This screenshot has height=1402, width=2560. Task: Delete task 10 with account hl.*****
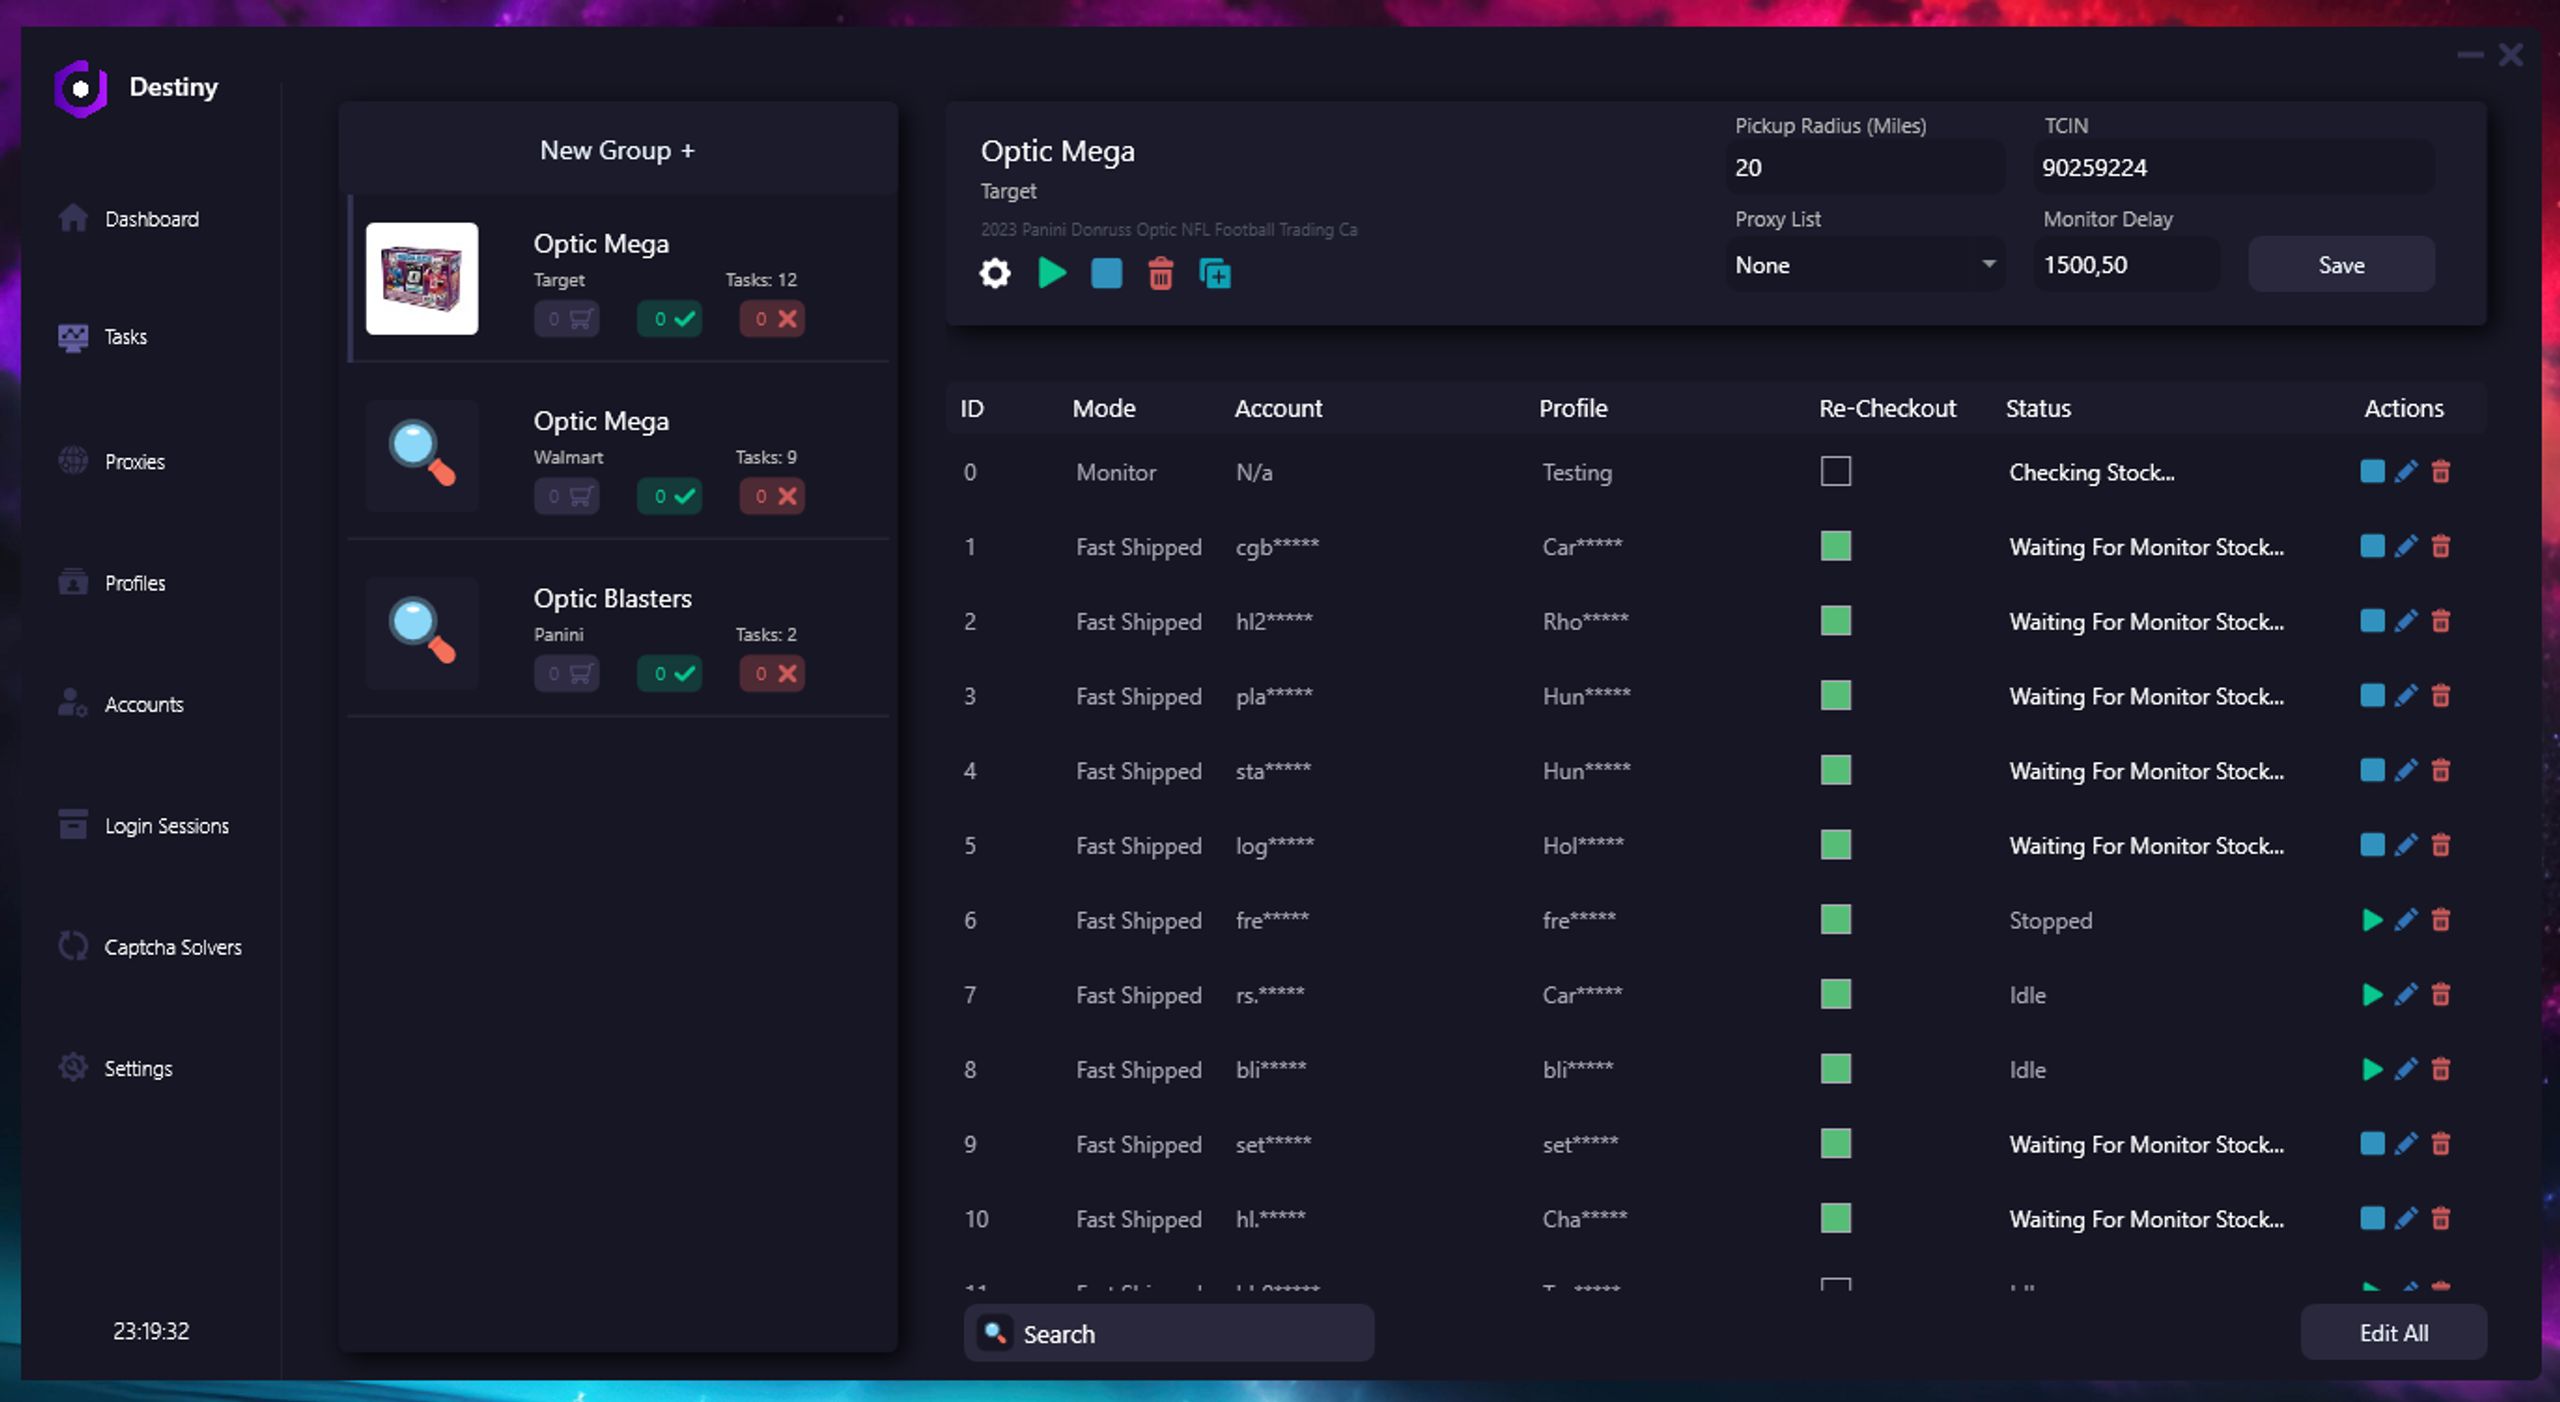click(x=2441, y=1218)
